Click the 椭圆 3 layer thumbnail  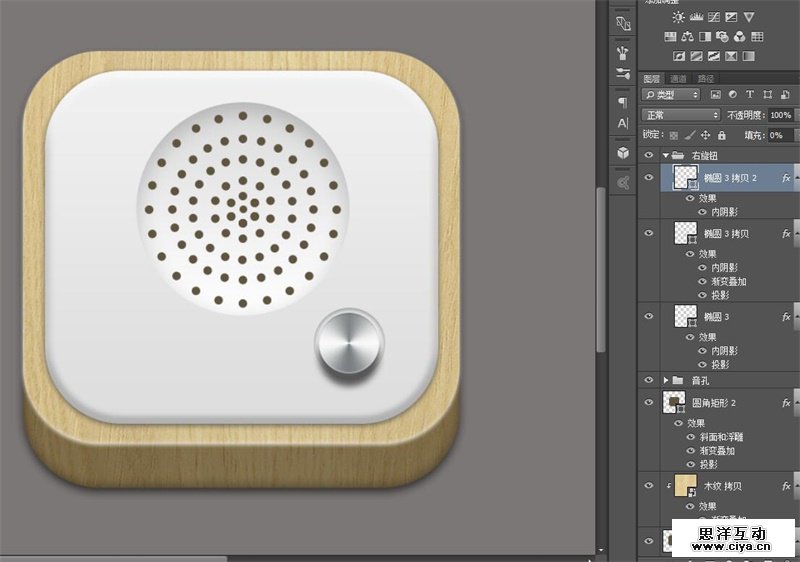pos(686,317)
